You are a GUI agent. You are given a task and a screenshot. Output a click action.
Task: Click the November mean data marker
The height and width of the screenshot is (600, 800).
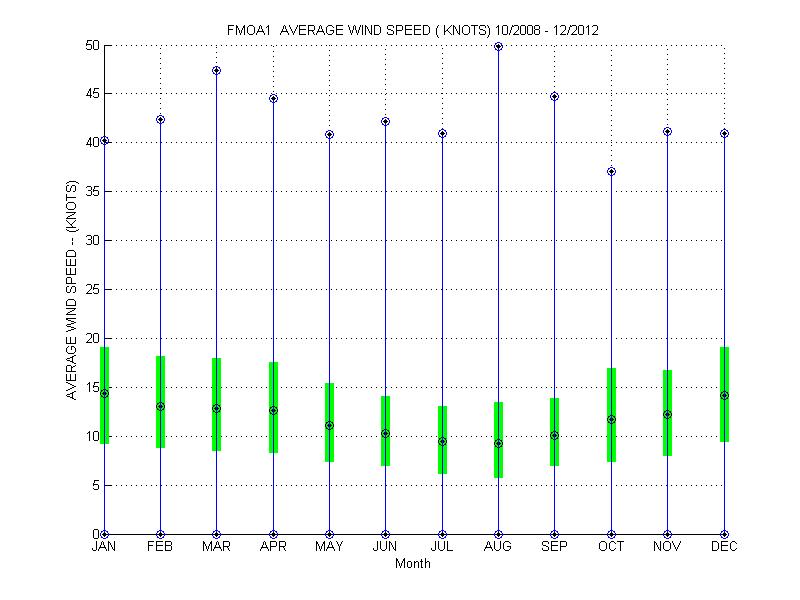pyautogui.click(x=667, y=414)
